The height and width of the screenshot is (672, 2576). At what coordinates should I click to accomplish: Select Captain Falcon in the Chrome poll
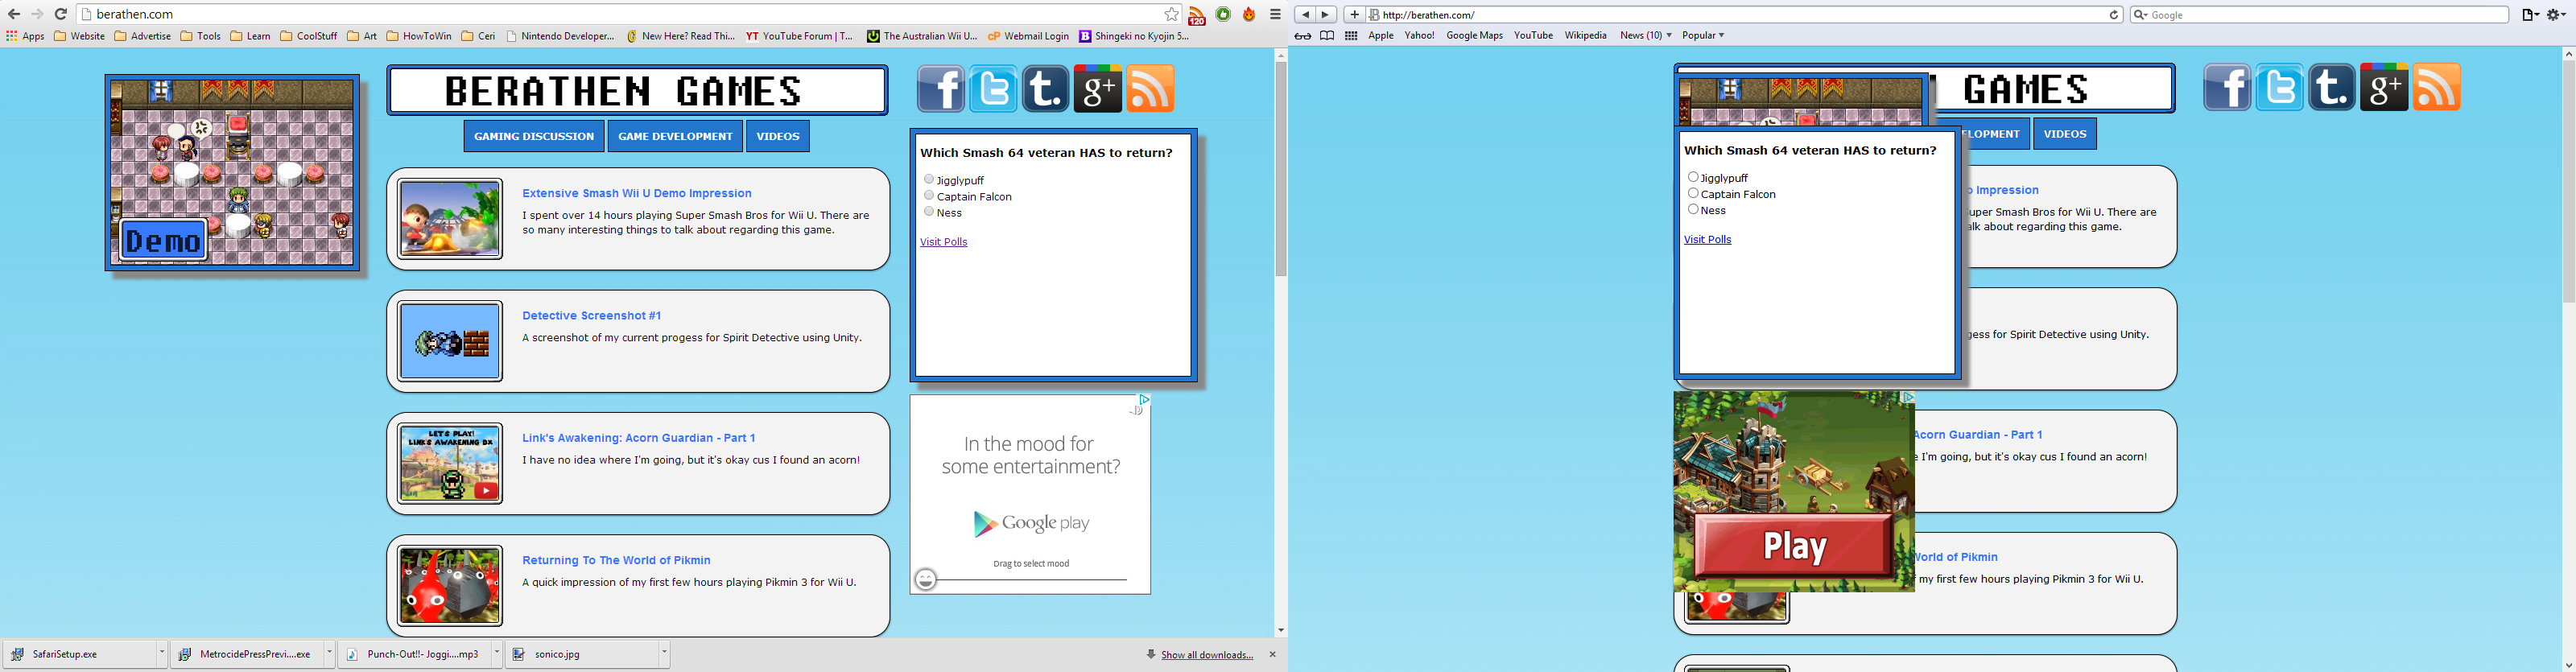[929, 196]
